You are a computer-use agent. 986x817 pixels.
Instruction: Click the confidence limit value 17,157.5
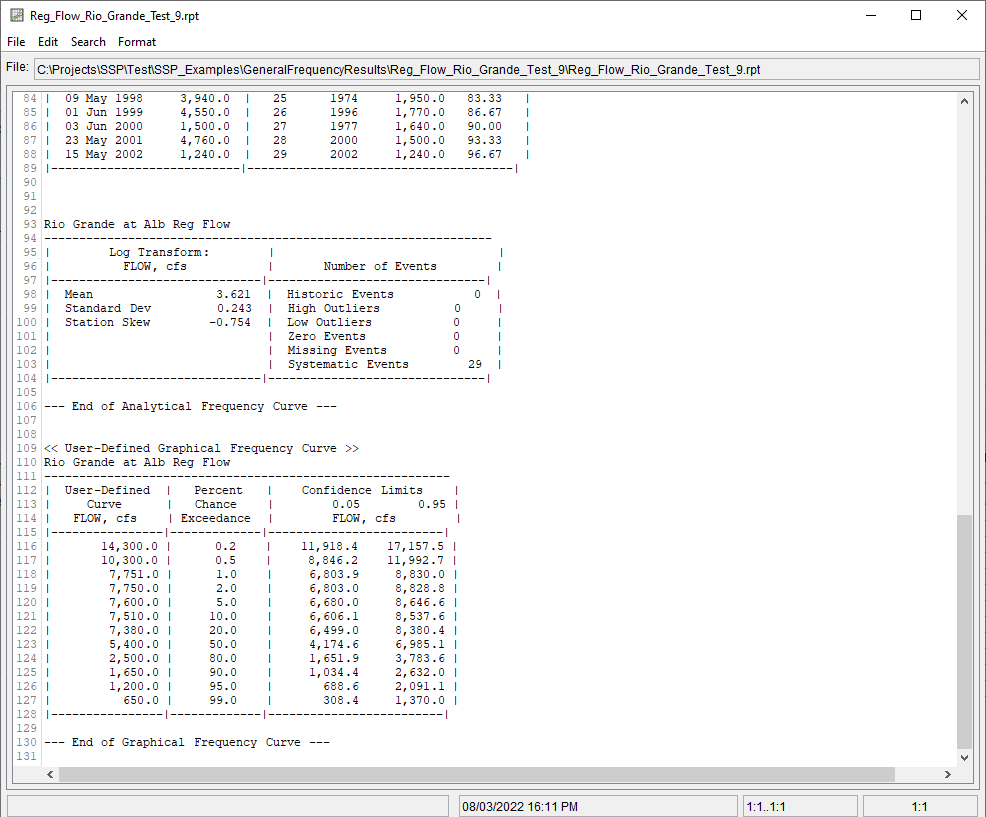point(415,546)
